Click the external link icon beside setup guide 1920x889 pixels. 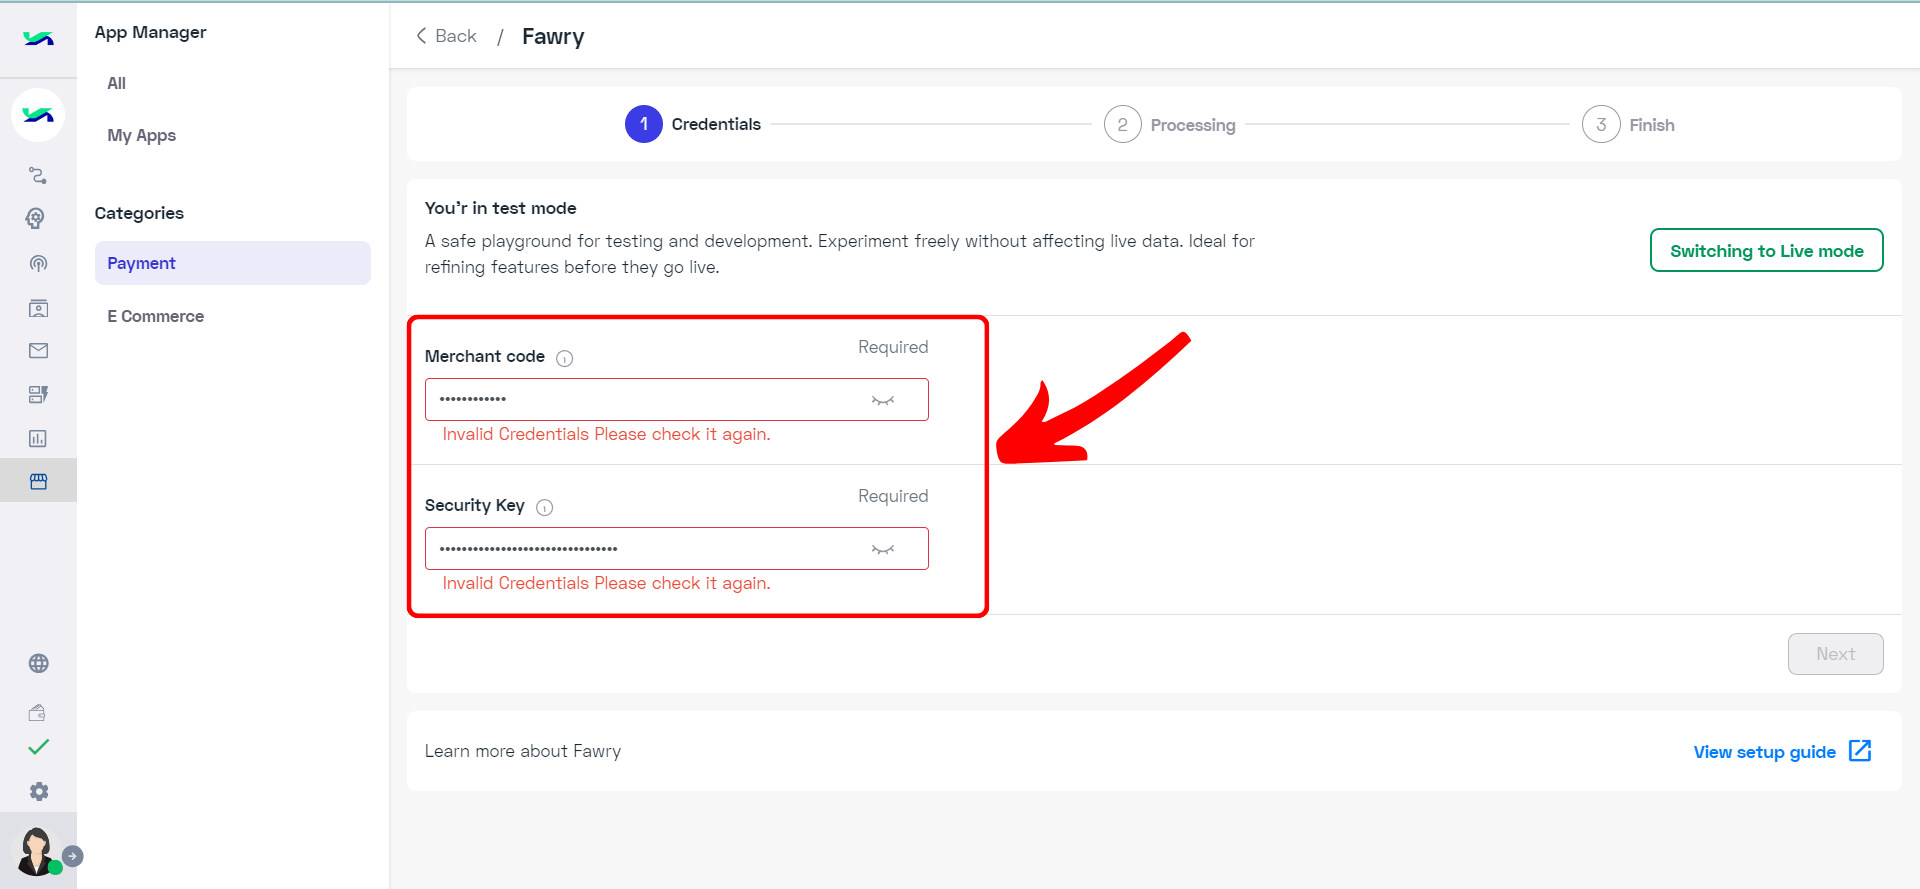(x=1860, y=751)
